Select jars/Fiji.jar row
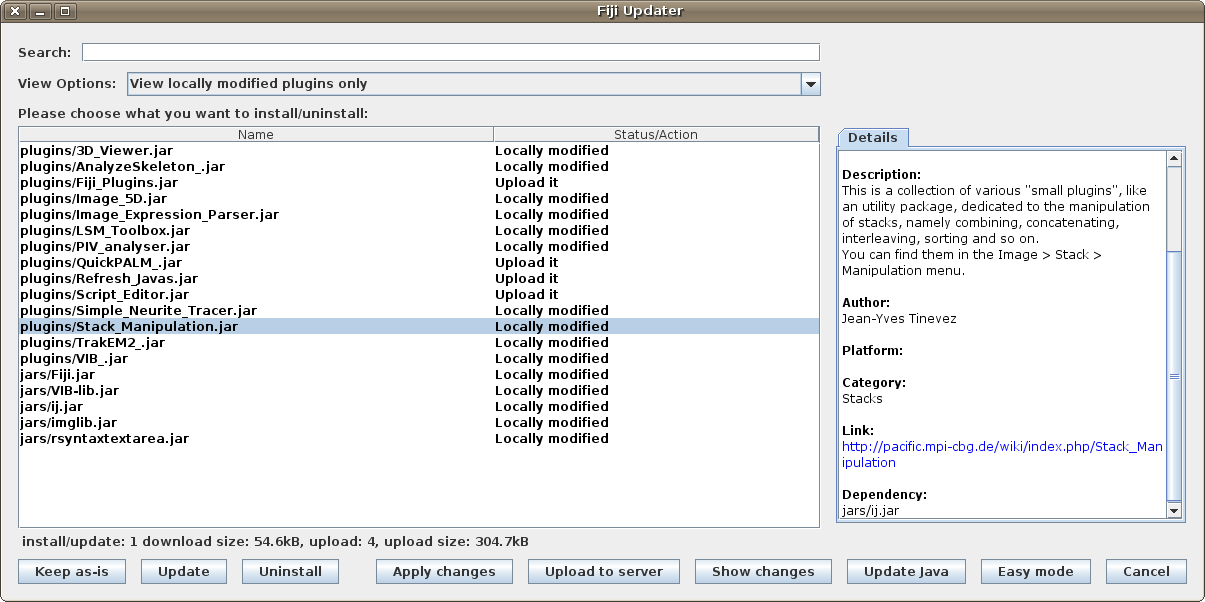Viewport: 1205px width, 602px height. pos(419,375)
